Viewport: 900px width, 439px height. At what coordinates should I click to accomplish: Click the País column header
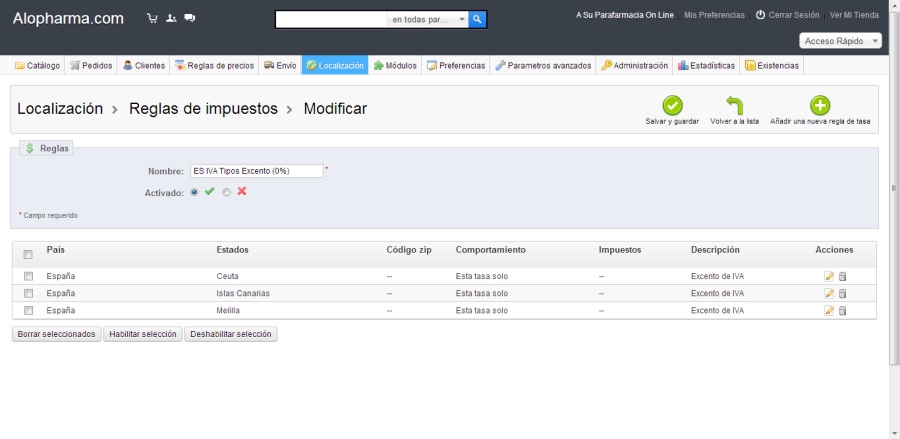56,250
